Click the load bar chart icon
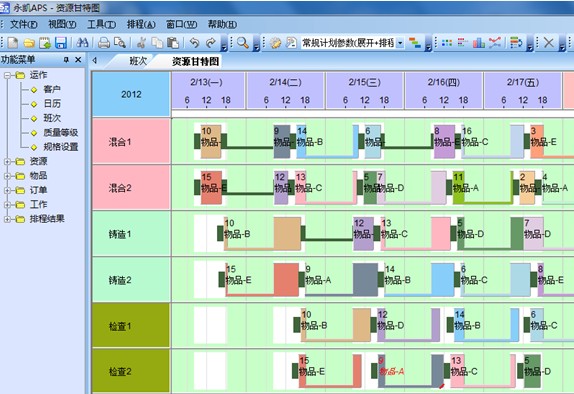 [478, 43]
